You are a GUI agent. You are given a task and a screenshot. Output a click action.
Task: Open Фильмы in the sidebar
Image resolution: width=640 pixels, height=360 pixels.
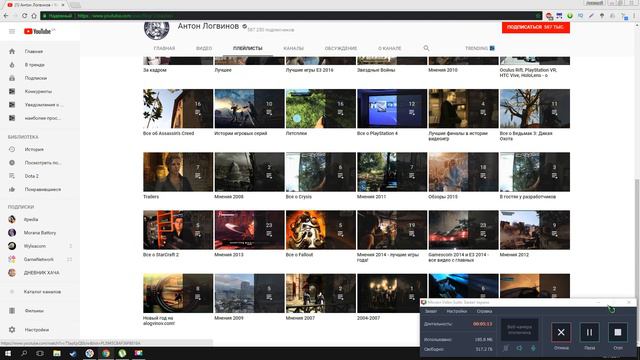tap(34, 311)
